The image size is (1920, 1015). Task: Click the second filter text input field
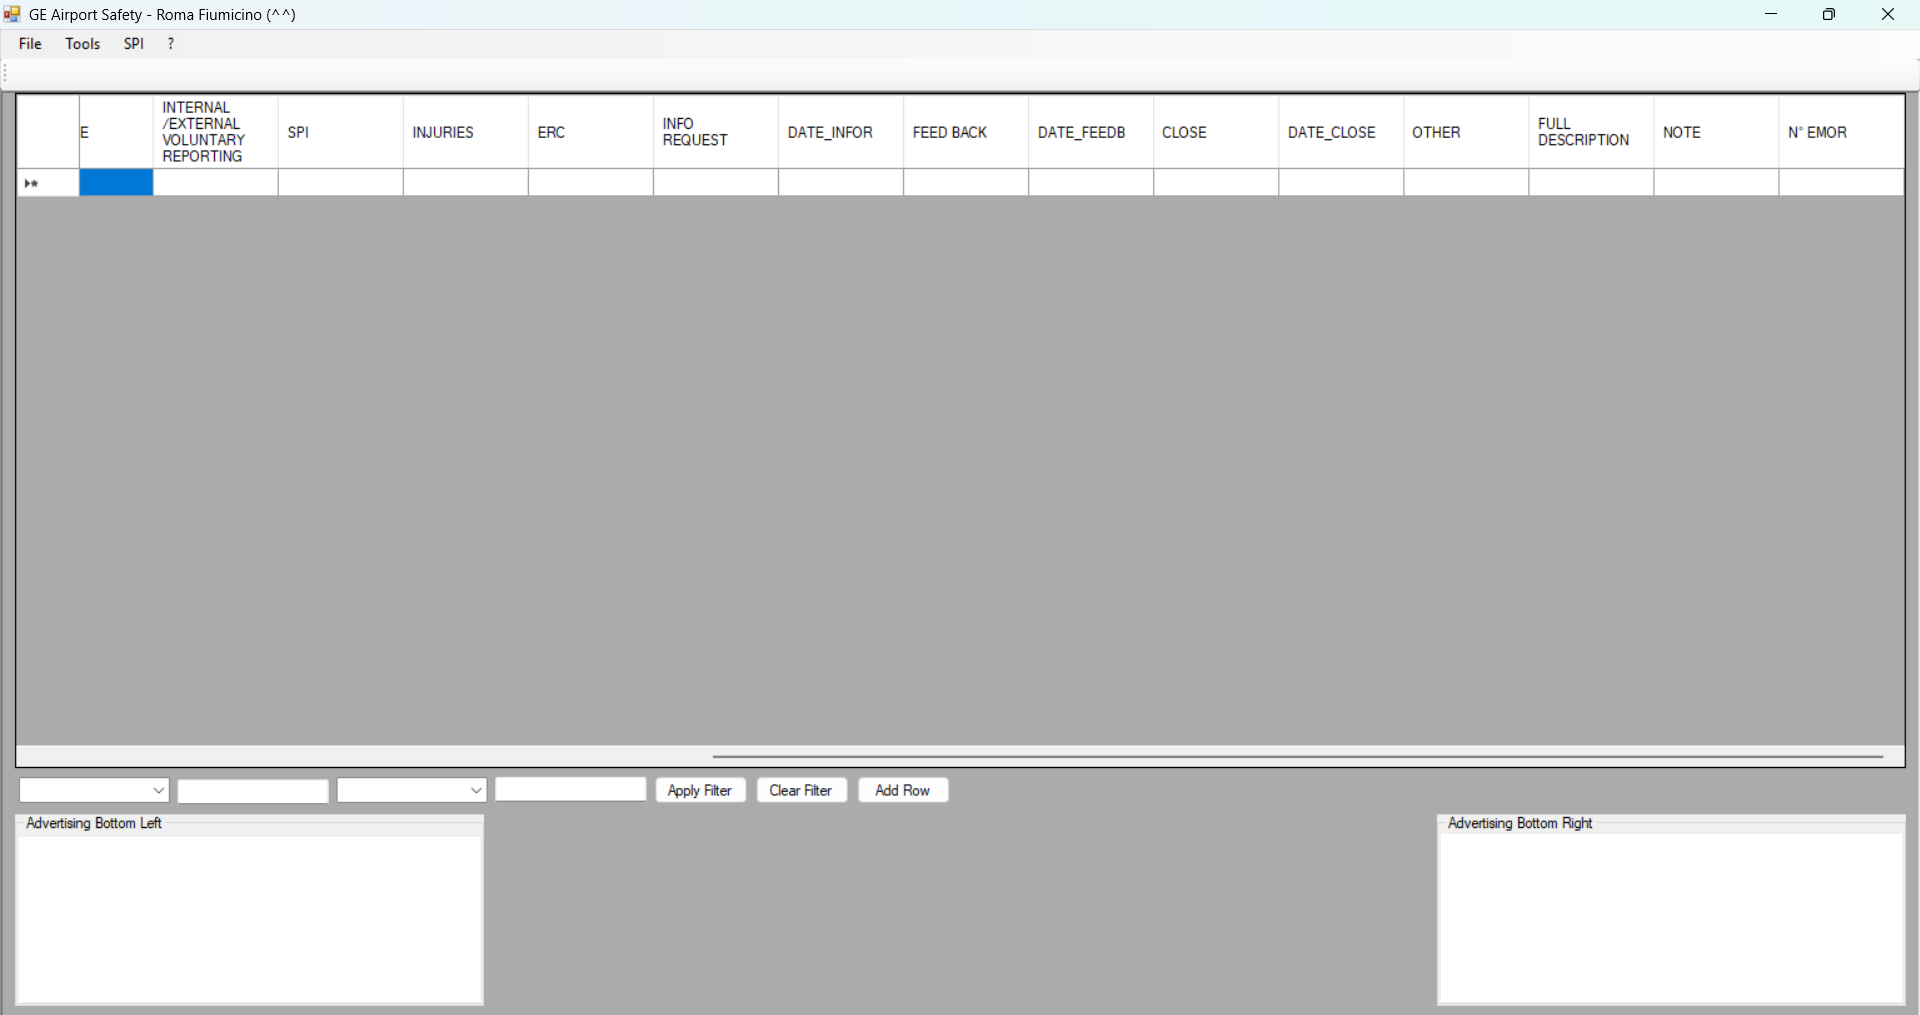[x=570, y=789]
